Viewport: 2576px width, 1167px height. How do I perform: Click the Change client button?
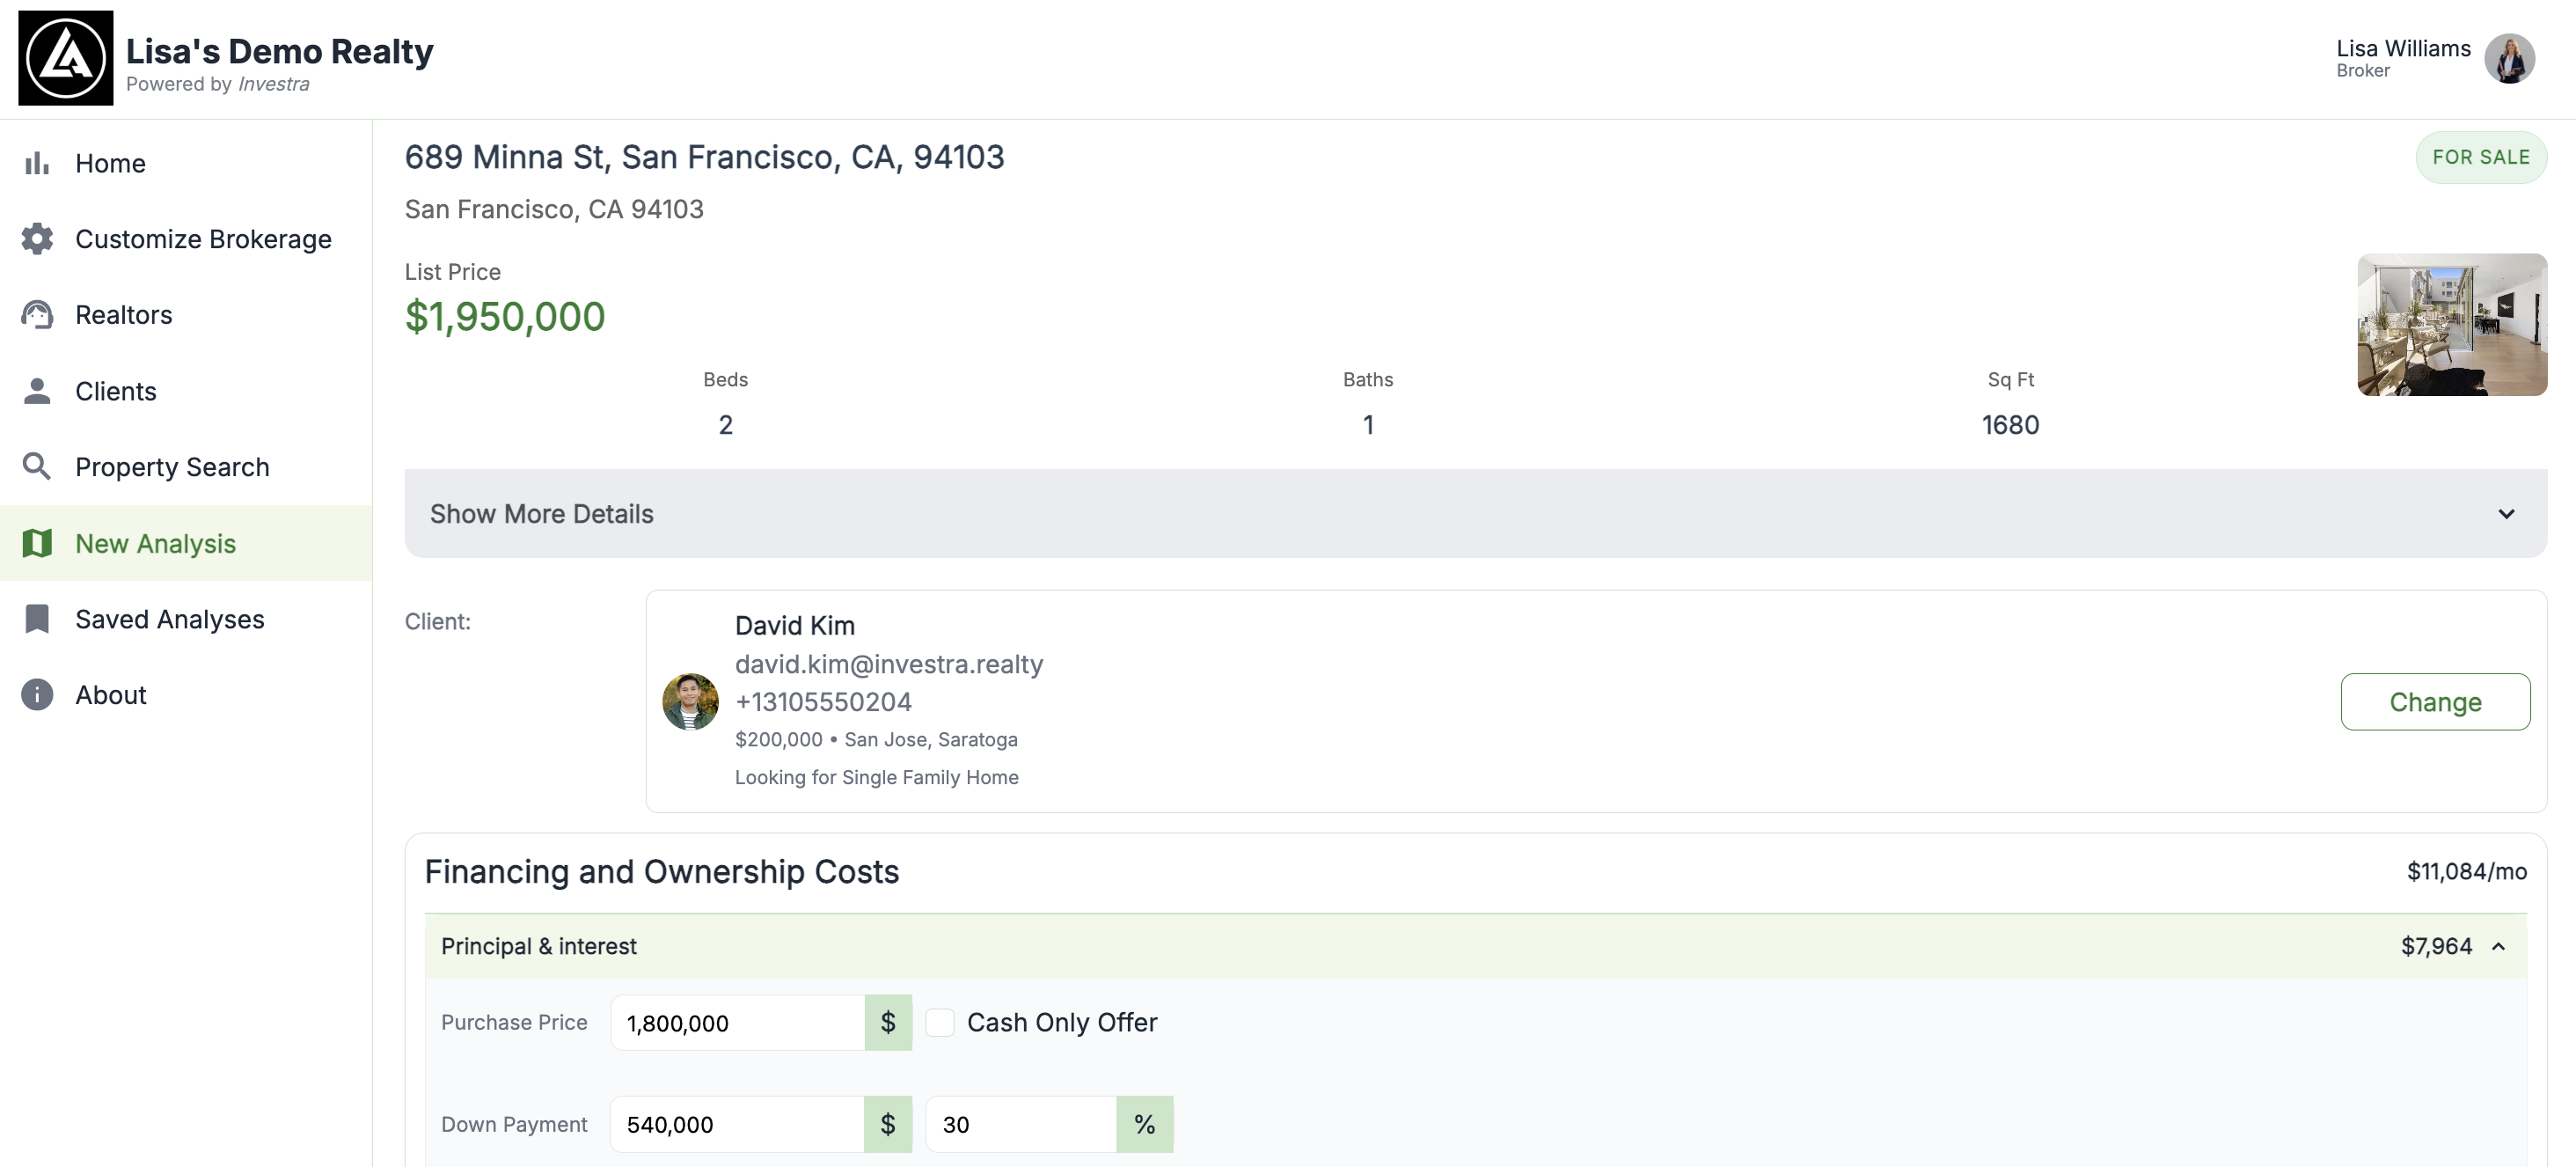(2435, 702)
